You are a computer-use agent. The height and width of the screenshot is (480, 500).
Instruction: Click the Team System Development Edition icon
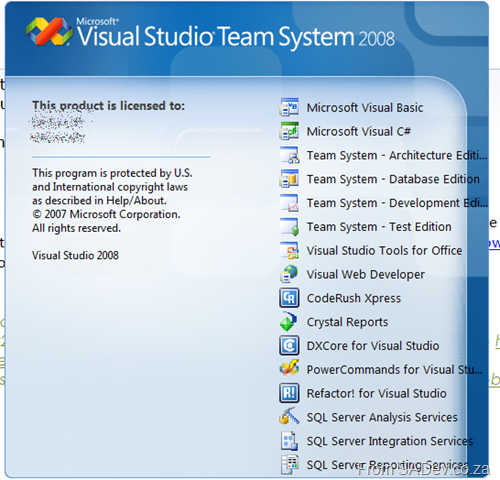click(289, 202)
